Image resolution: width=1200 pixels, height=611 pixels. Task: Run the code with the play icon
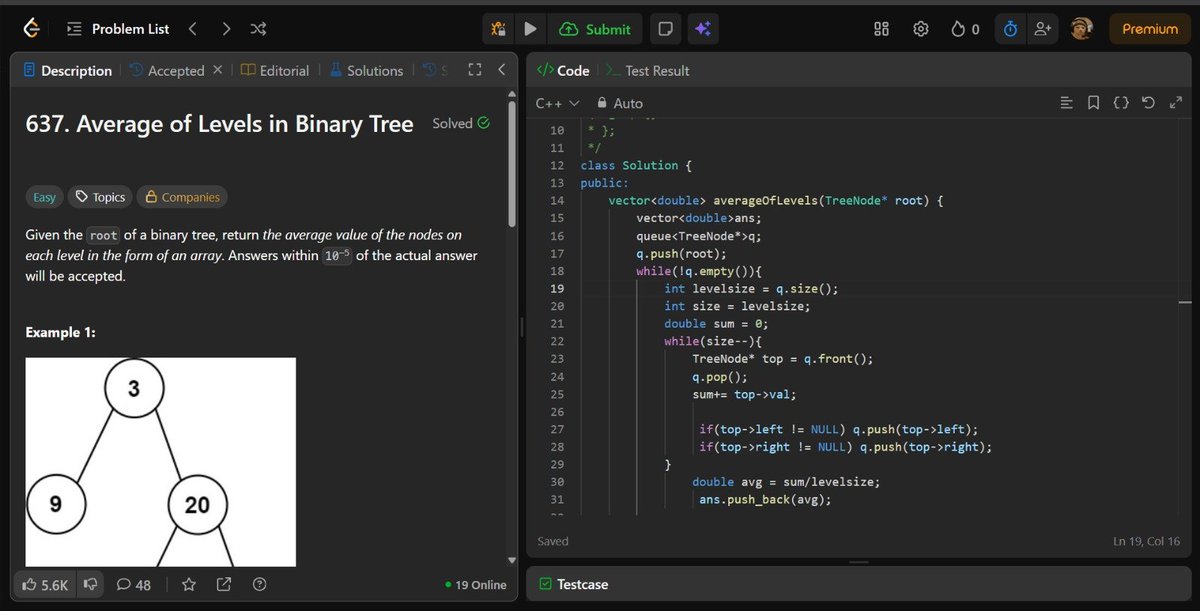click(530, 29)
